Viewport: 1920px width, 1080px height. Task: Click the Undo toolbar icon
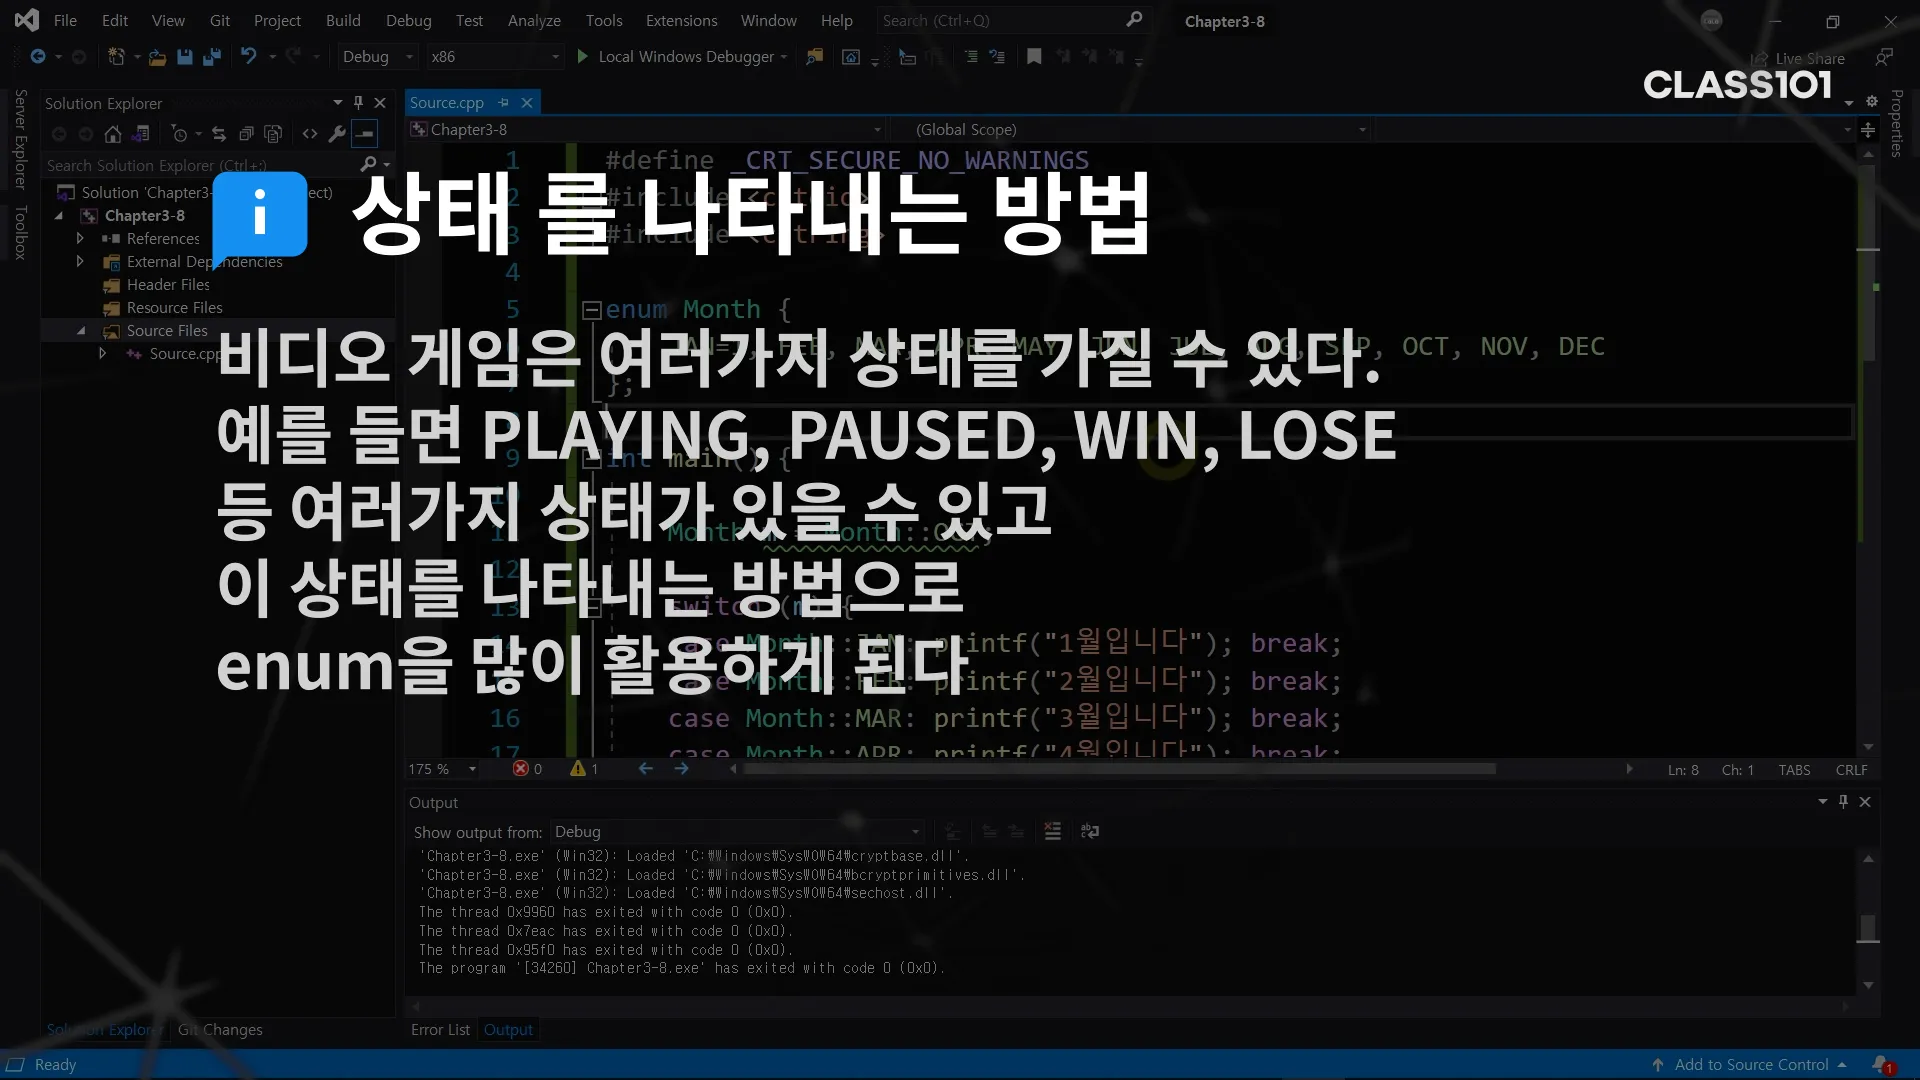pos(248,57)
